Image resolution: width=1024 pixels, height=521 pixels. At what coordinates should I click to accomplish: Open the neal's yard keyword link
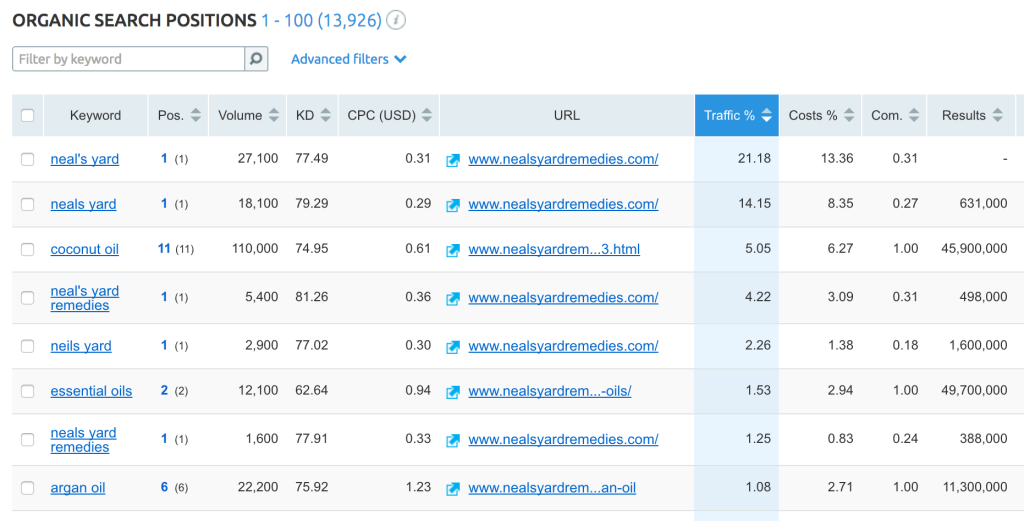pyautogui.click(x=85, y=159)
